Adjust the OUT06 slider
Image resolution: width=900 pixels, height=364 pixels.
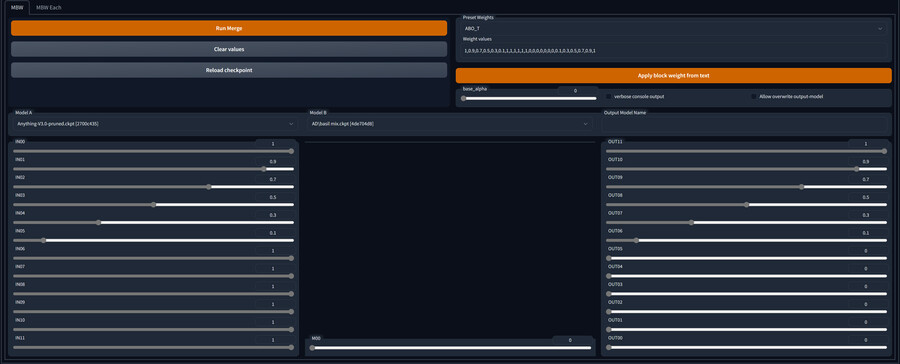(747, 240)
